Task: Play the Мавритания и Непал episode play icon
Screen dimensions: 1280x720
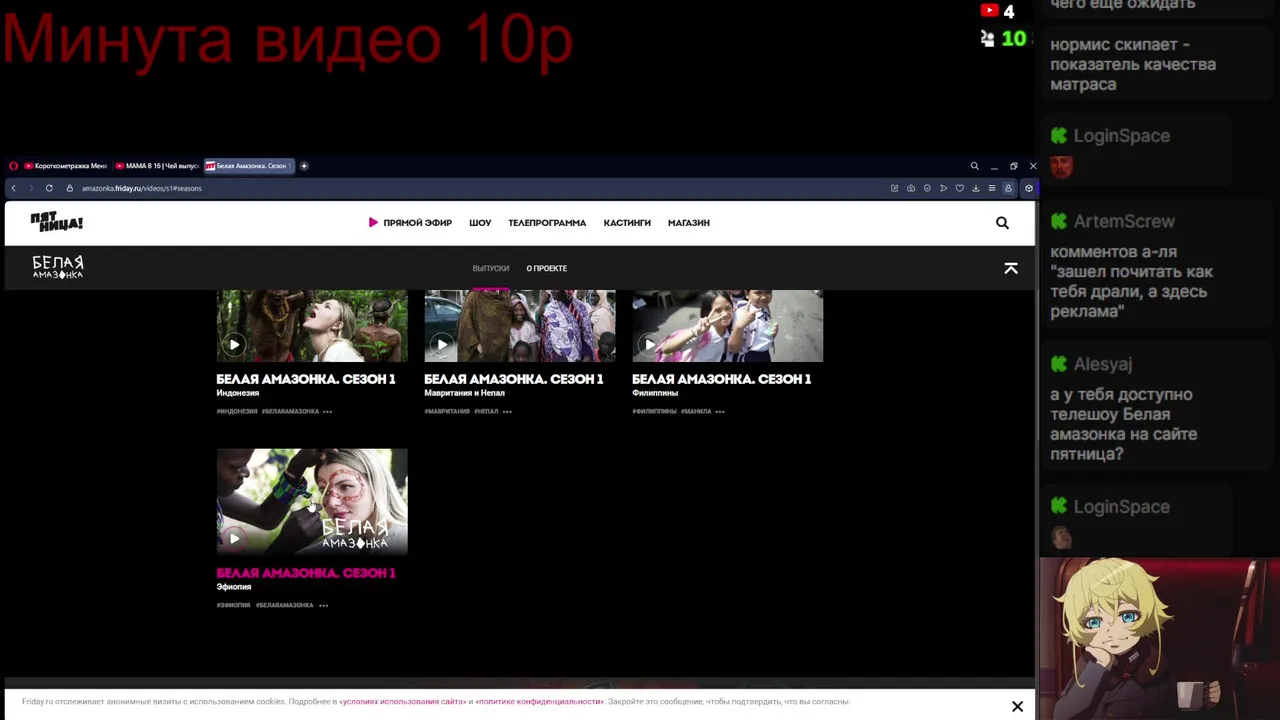Action: 442,344
